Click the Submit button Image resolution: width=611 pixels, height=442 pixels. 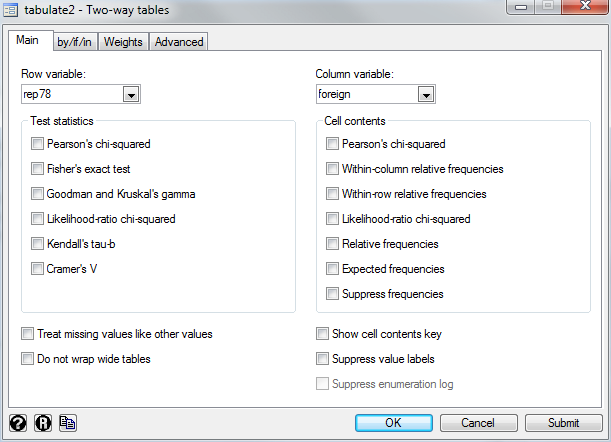click(x=563, y=423)
